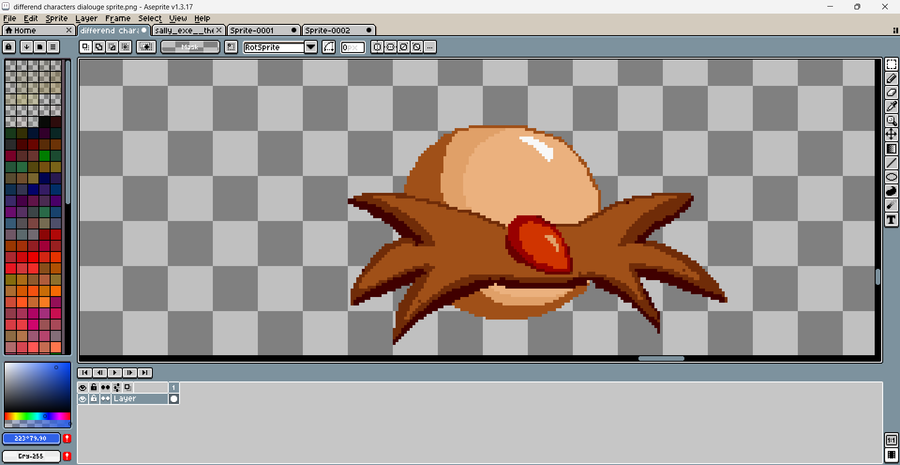Go to the previous frame

[100, 373]
